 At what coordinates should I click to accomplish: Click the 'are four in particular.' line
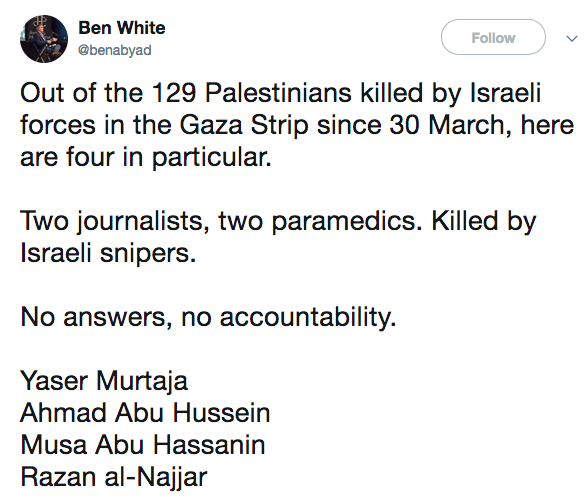[146, 157]
